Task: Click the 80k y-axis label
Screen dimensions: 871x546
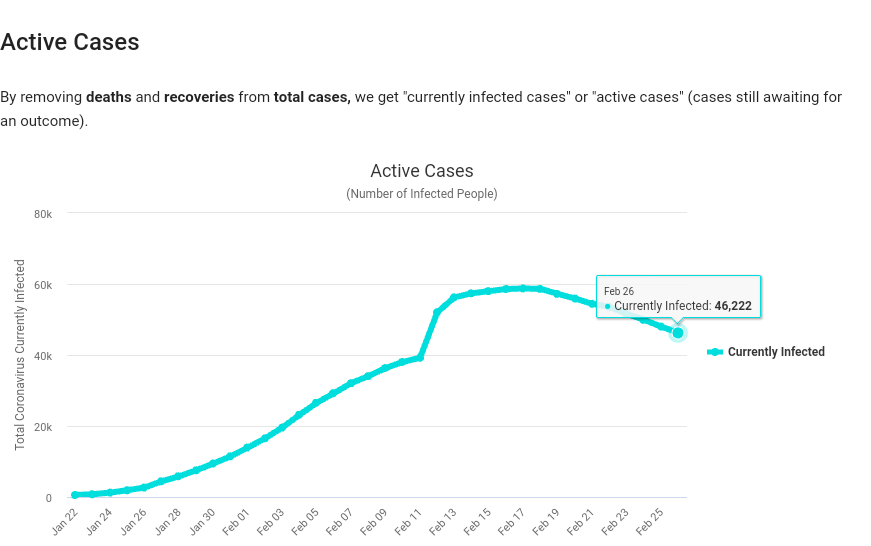Action: [43, 214]
